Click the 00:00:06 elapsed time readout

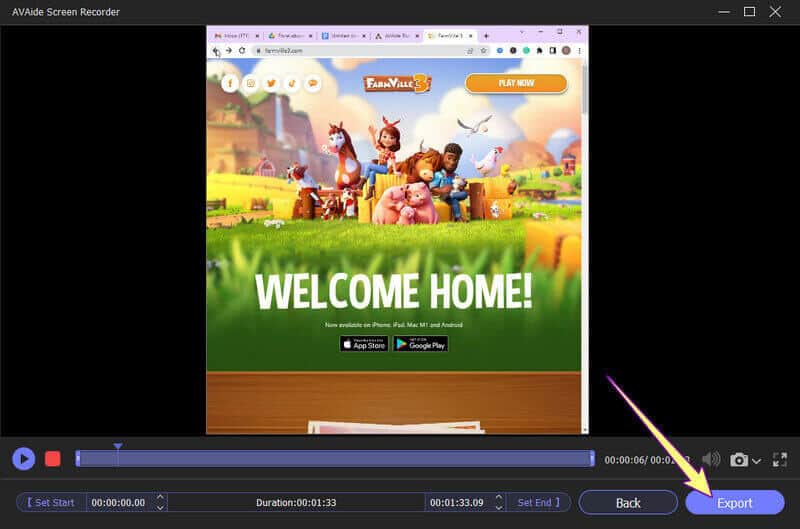tap(624, 460)
